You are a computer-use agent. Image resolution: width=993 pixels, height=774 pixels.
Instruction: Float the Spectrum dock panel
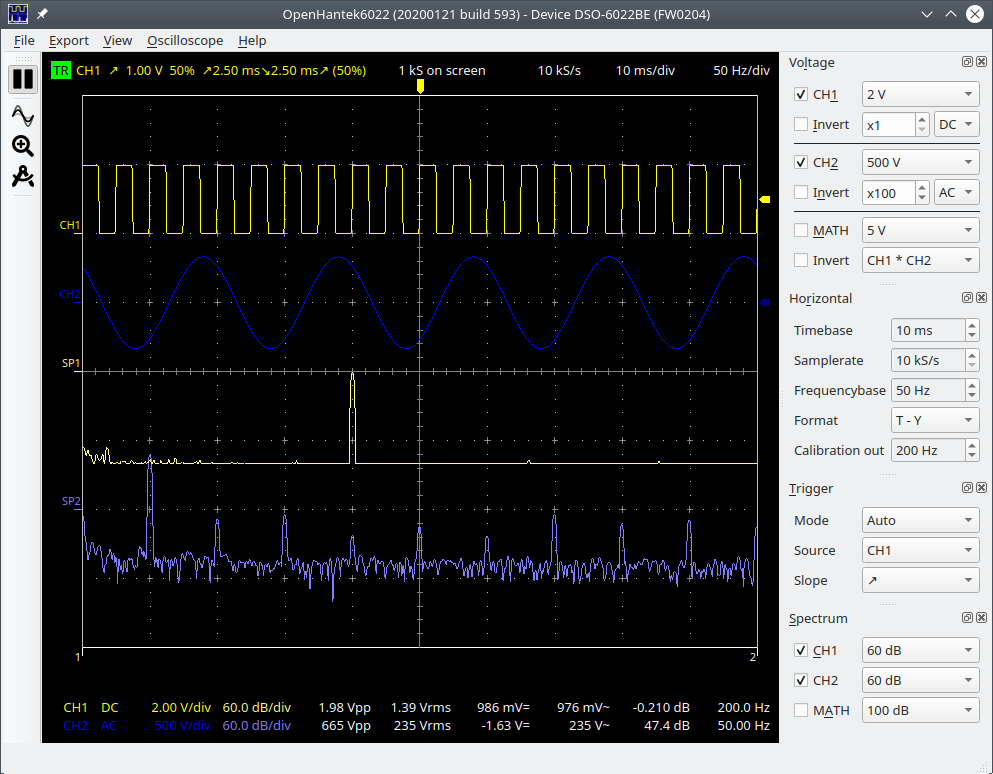(x=967, y=618)
